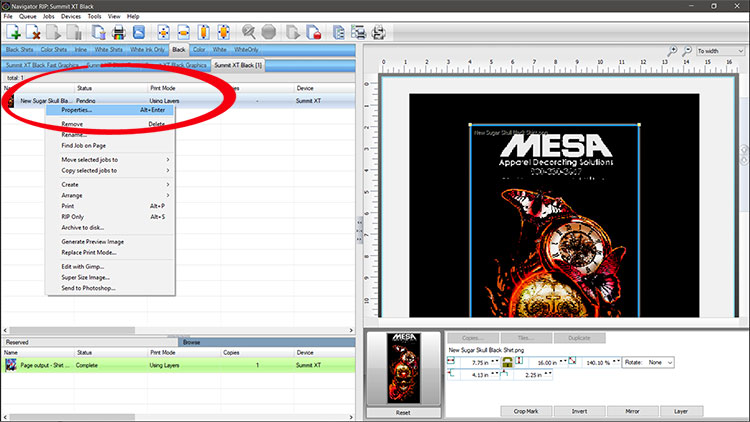Click the fourth orange fit-to-page icon
The width and height of the screenshot is (750, 422).
pos(223,33)
